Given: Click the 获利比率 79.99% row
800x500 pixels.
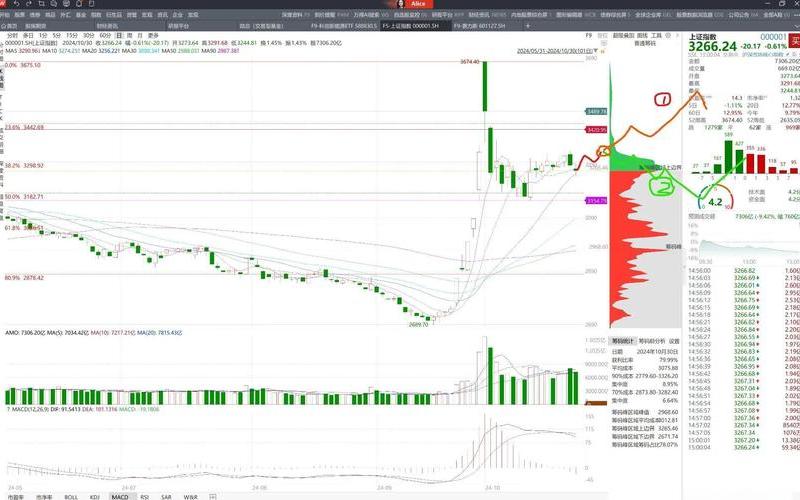Looking at the screenshot, I should pyautogui.click(x=645, y=360).
